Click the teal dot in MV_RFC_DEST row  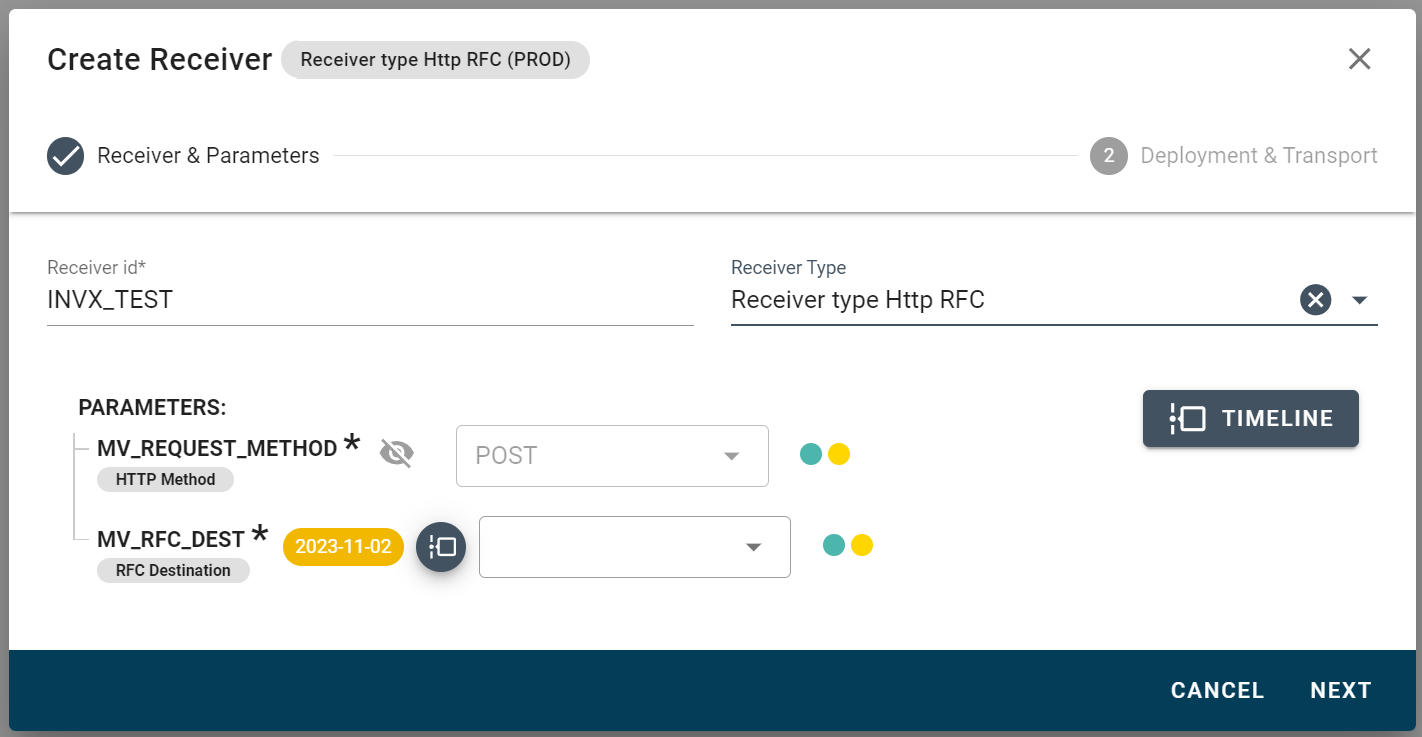[x=834, y=545]
